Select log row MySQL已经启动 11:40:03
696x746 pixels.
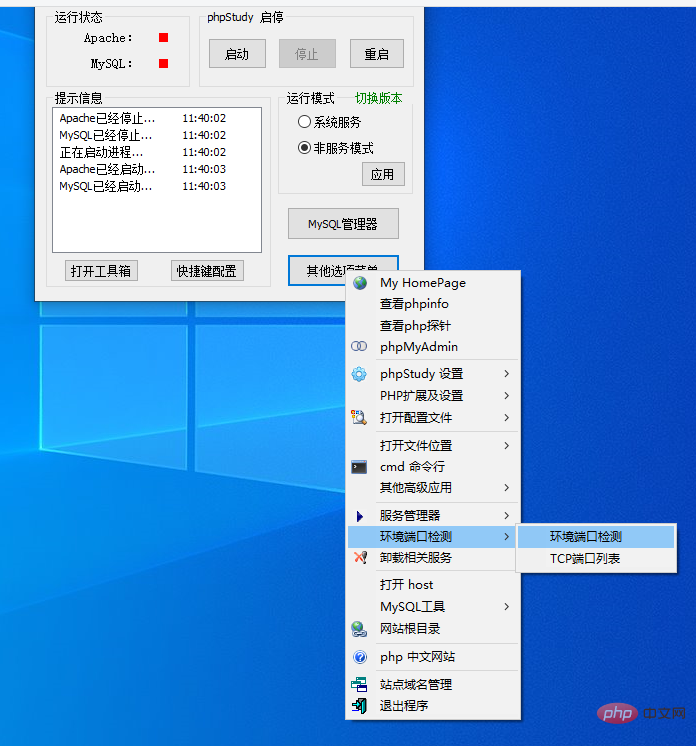click(x=143, y=186)
